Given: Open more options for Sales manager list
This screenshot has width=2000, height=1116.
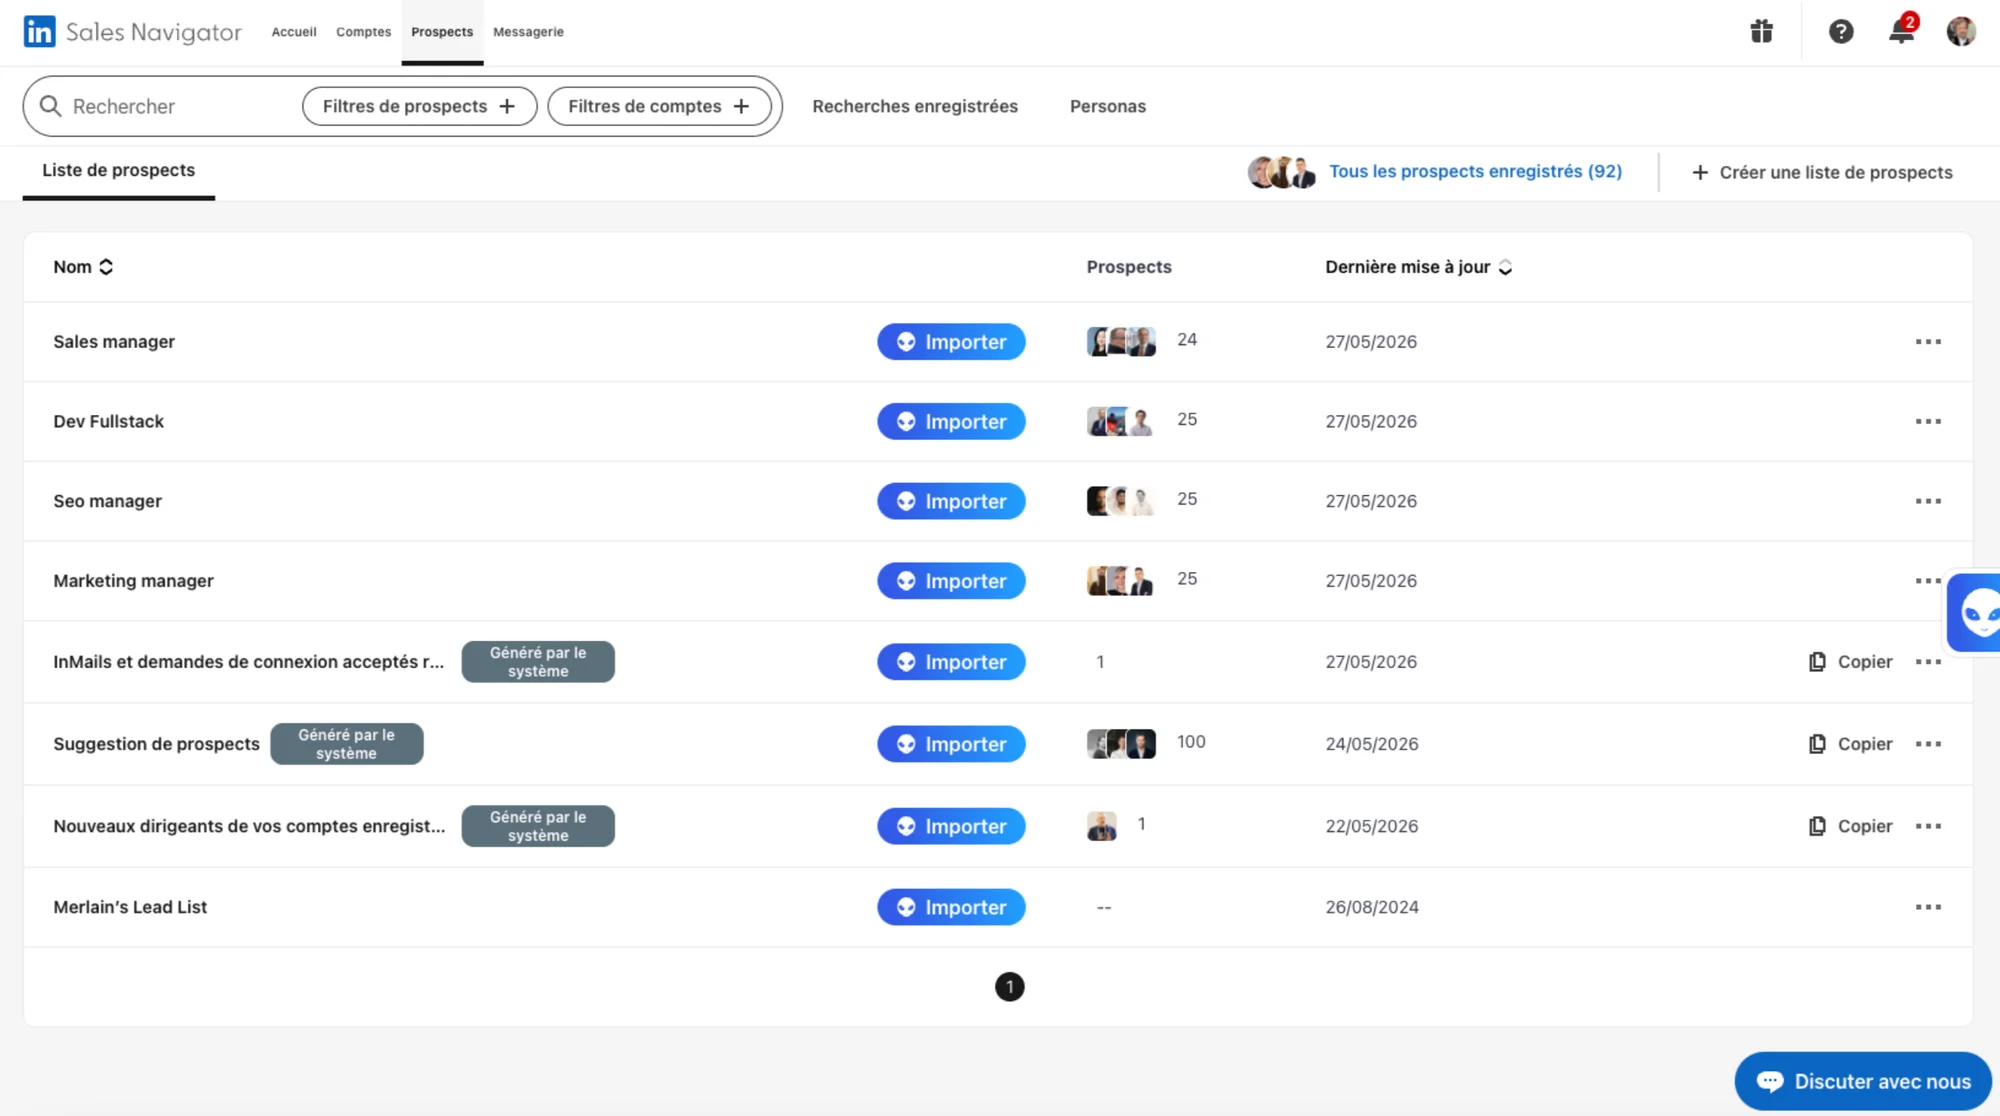Looking at the screenshot, I should 1928,342.
